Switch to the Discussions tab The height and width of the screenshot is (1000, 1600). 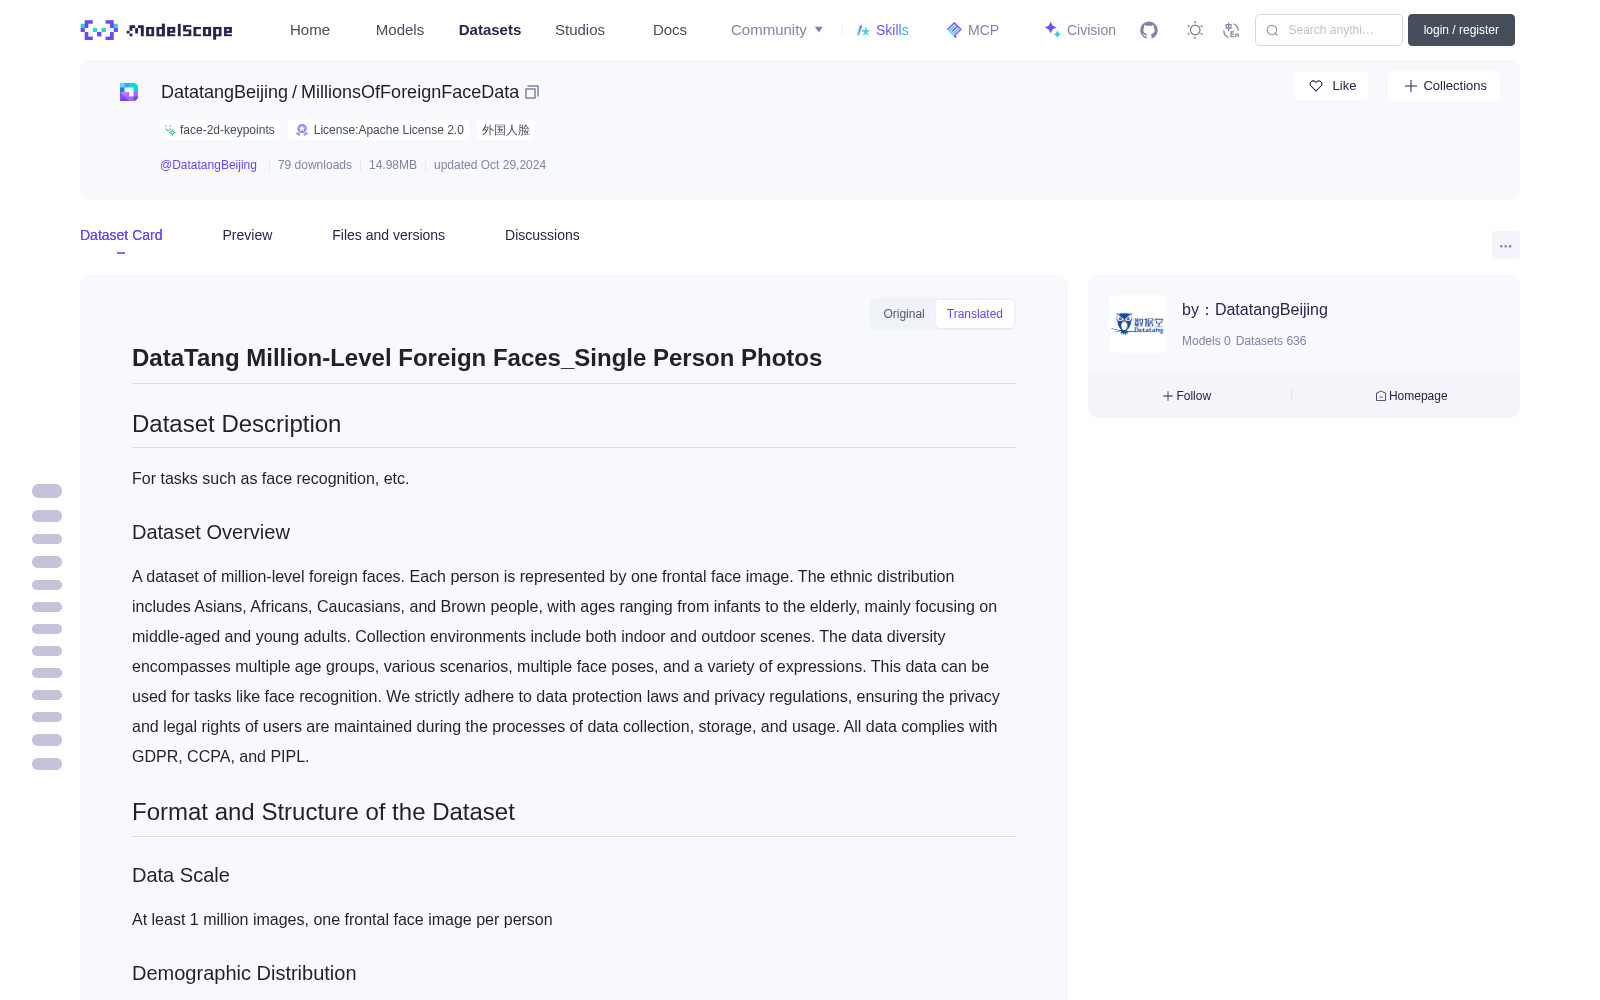542,235
